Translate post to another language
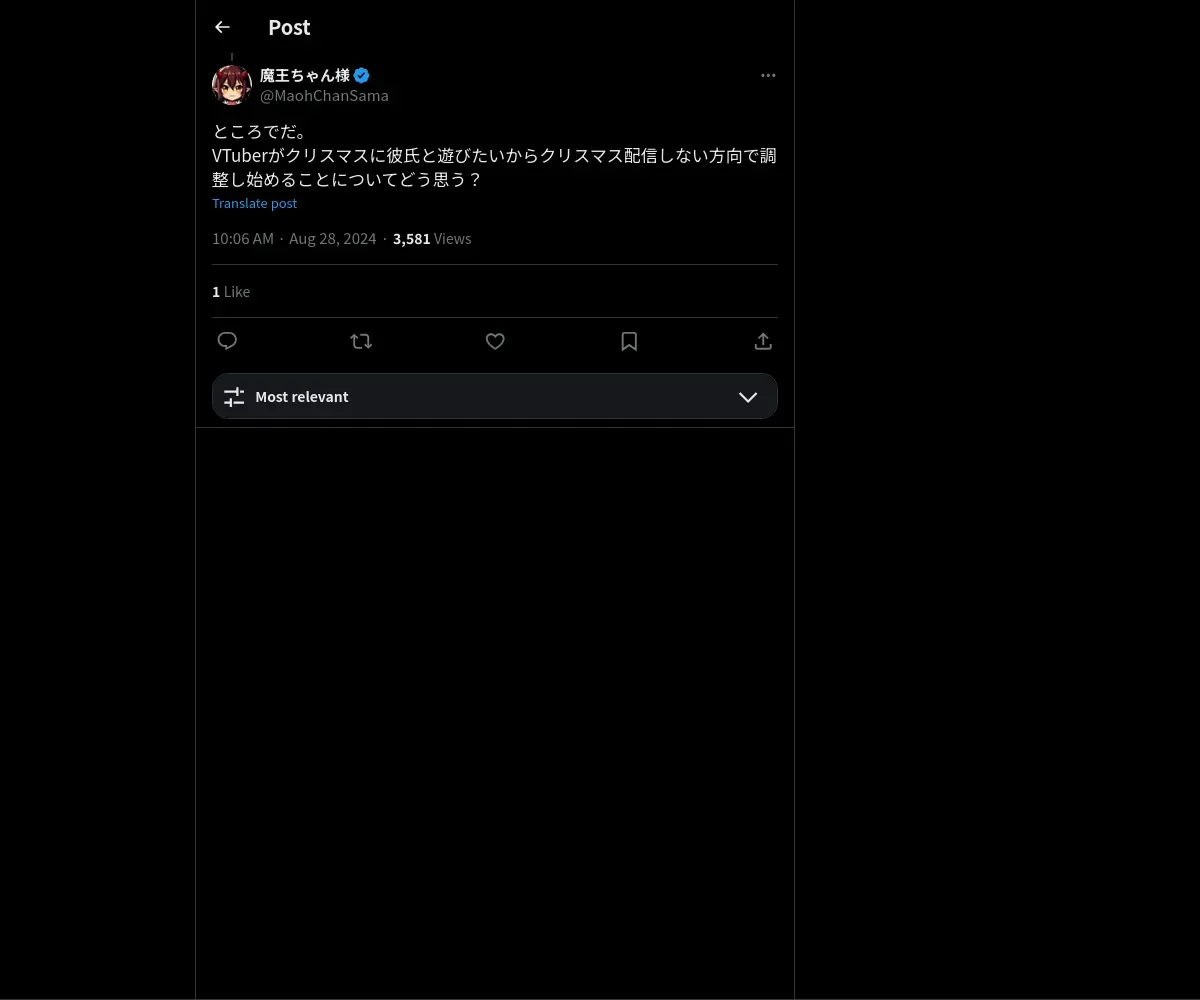 coord(254,203)
